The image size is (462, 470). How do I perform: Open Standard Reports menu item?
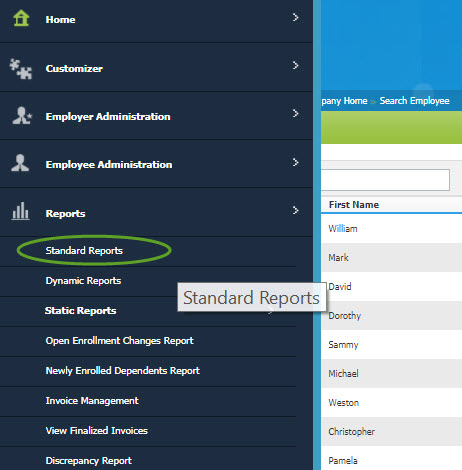pos(84,251)
